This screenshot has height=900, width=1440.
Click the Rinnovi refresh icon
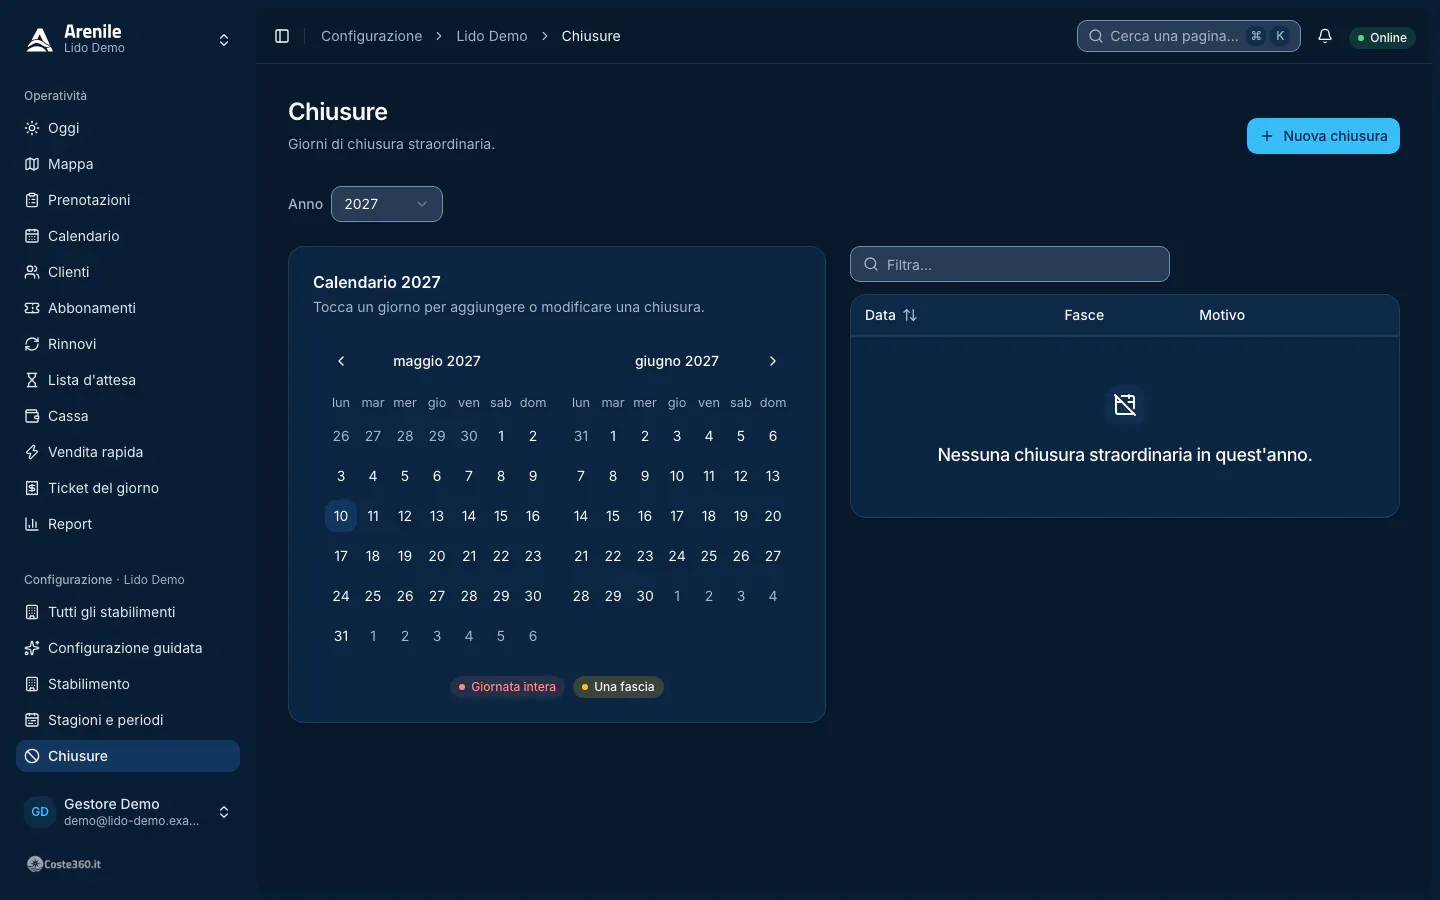32,344
